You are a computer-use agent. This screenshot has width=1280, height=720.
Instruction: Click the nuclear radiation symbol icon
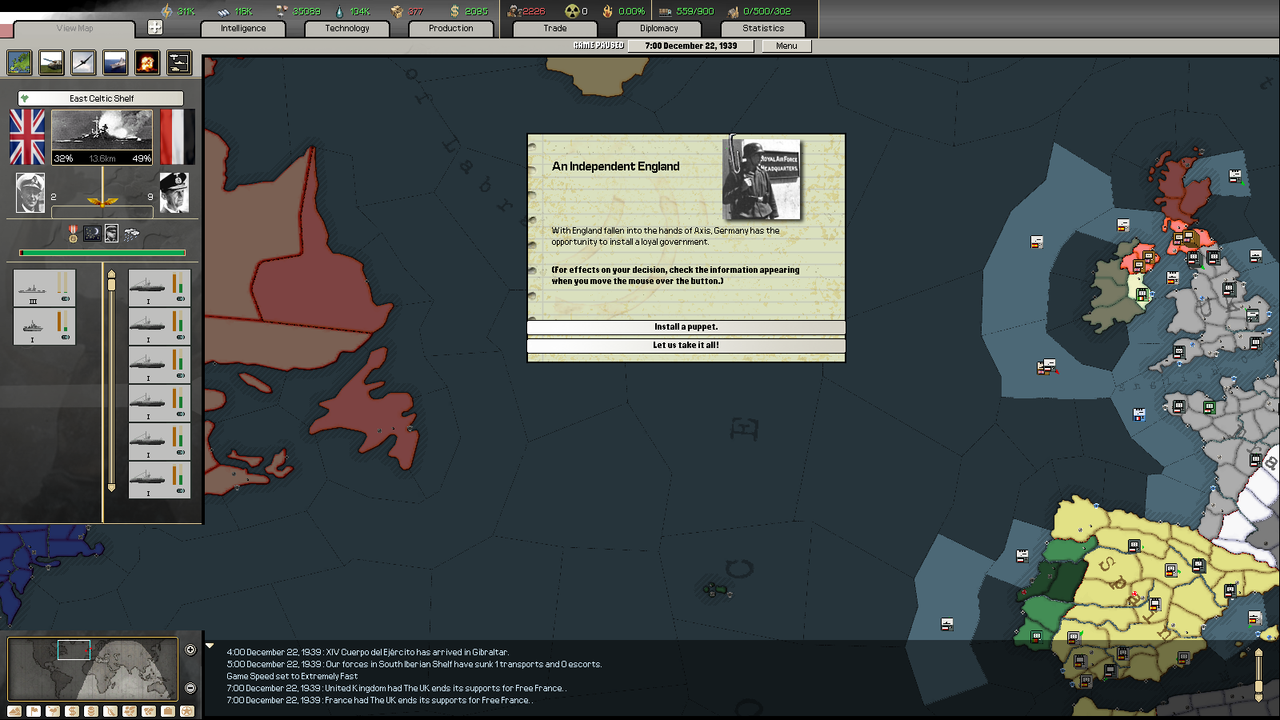pyautogui.click(x=572, y=11)
